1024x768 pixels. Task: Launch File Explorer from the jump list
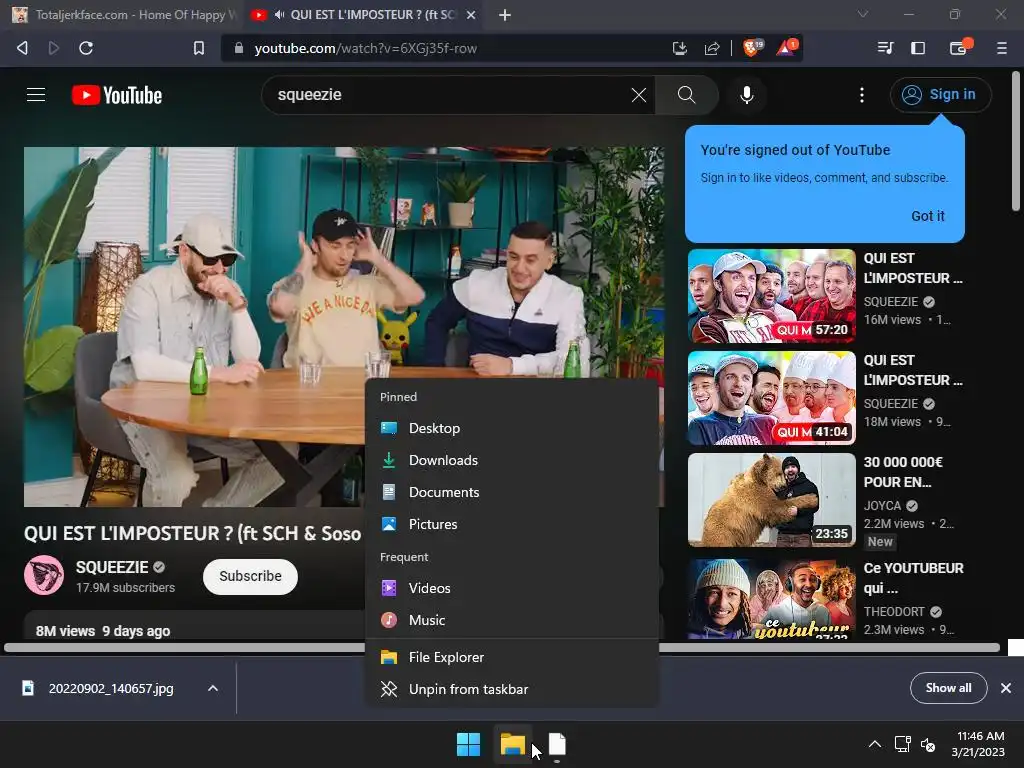click(x=511, y=657)
